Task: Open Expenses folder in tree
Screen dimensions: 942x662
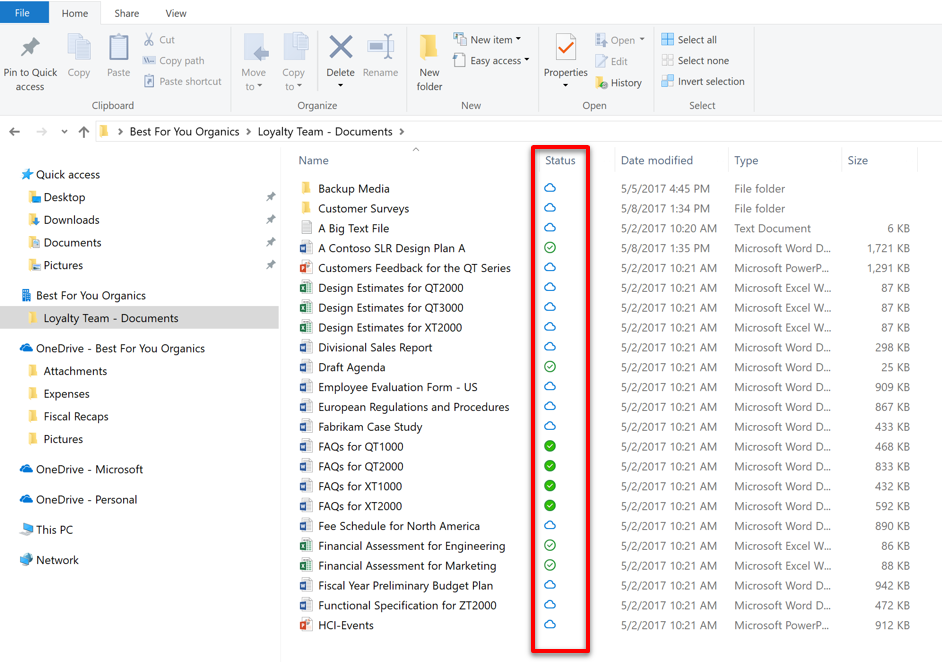Action: (59, 394)
